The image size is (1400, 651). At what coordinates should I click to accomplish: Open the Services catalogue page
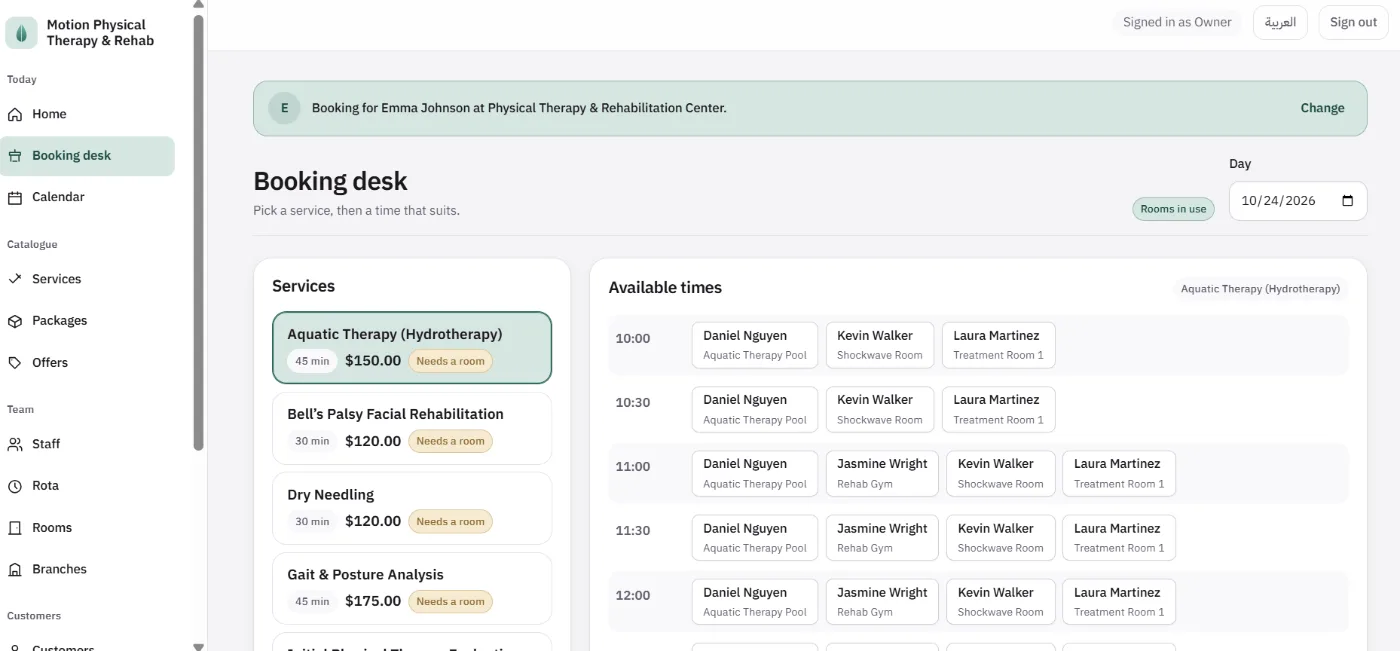pos(87,279)
